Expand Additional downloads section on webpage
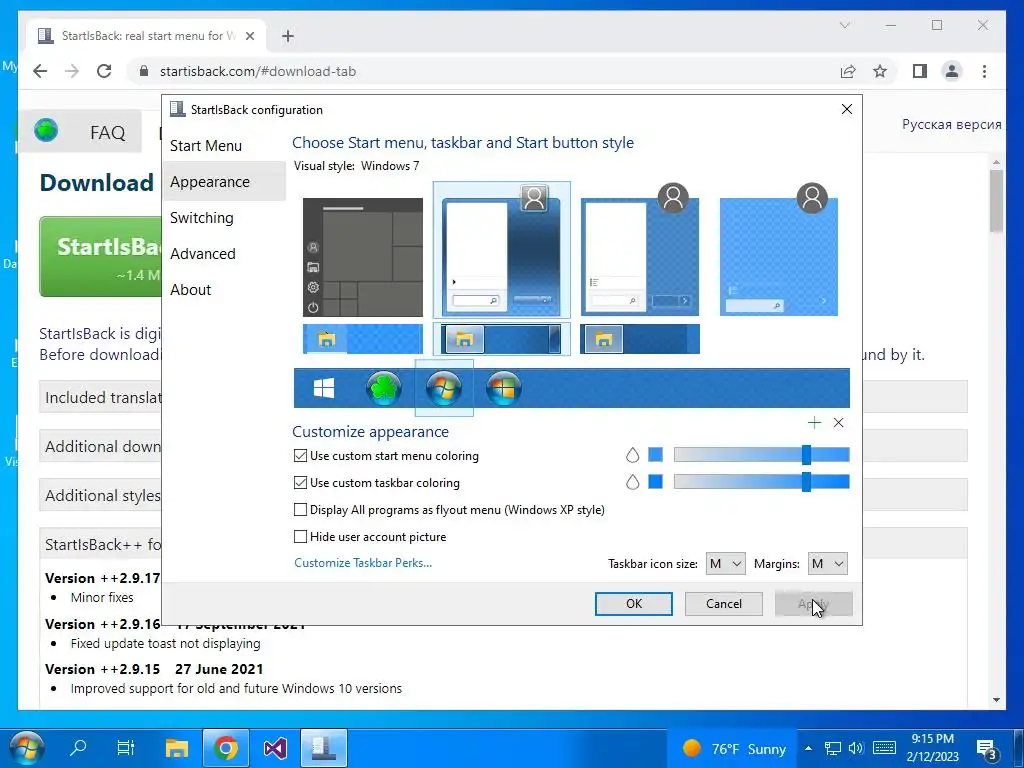Image resolution: width=1024 pixels, height=768 pixels. coord(102,446)
